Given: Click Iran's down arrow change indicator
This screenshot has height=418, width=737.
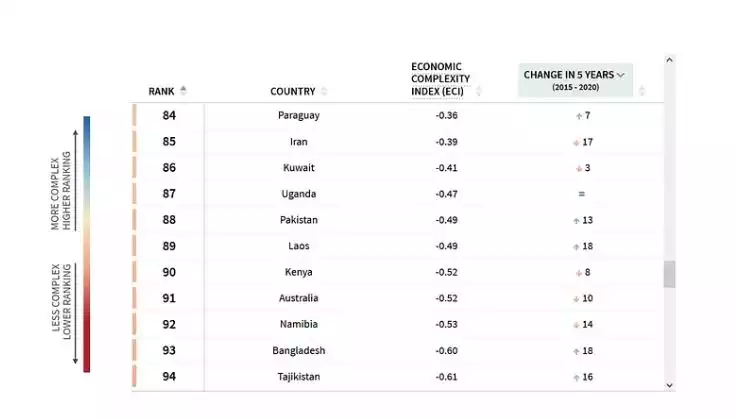Looking at the screenshot, I should (576, 142).
